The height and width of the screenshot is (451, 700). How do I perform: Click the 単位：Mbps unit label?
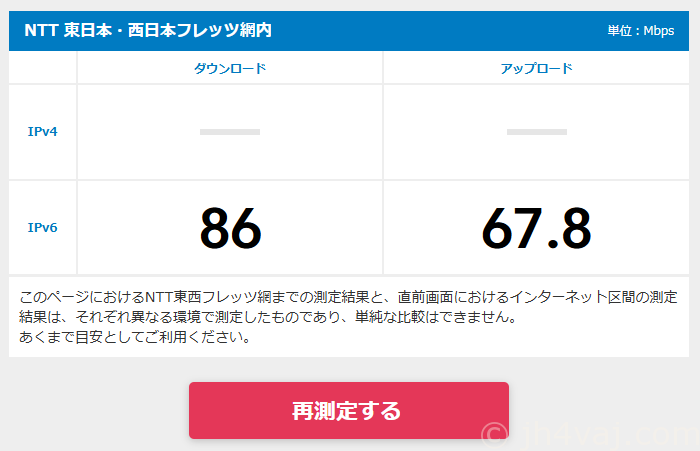[641, 31]
